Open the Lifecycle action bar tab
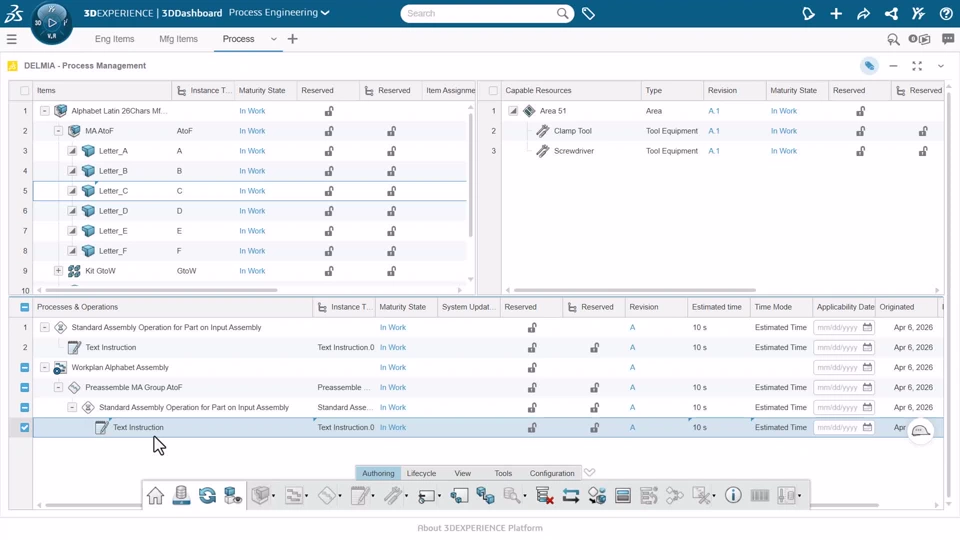The height and width of the screenshot is (540, 960). 421,473
